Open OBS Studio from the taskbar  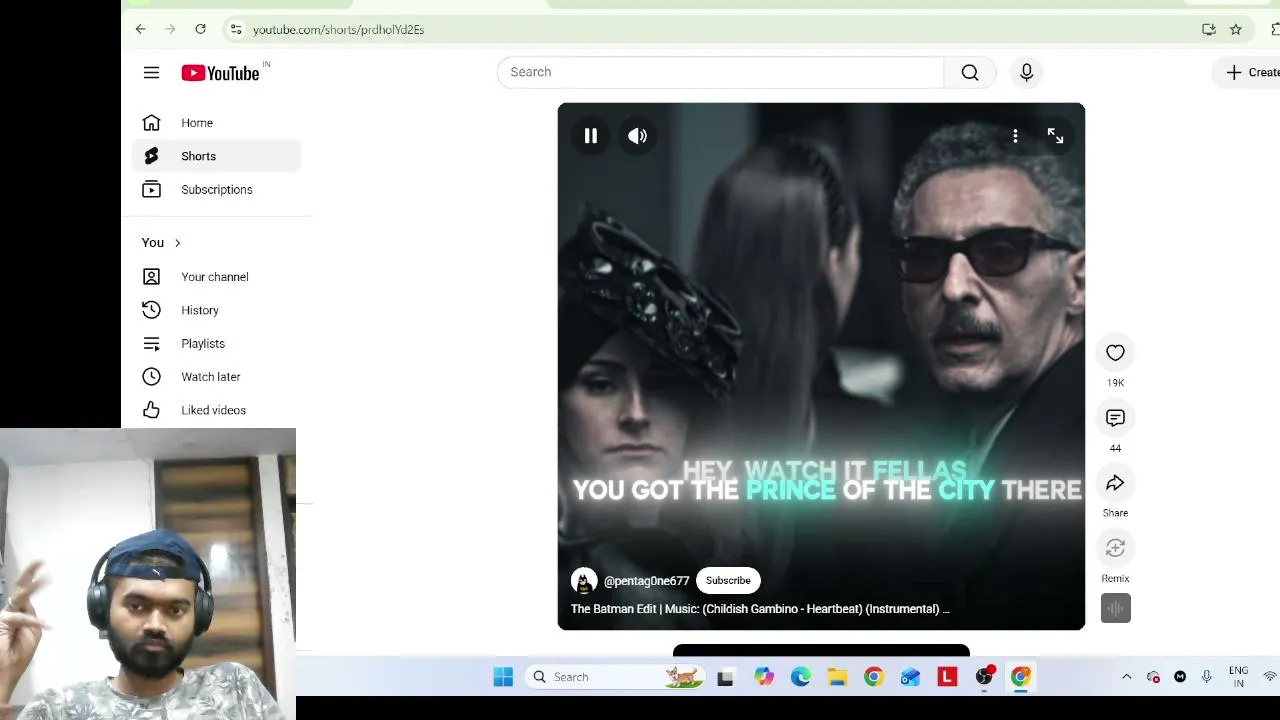tap(984, 677)
